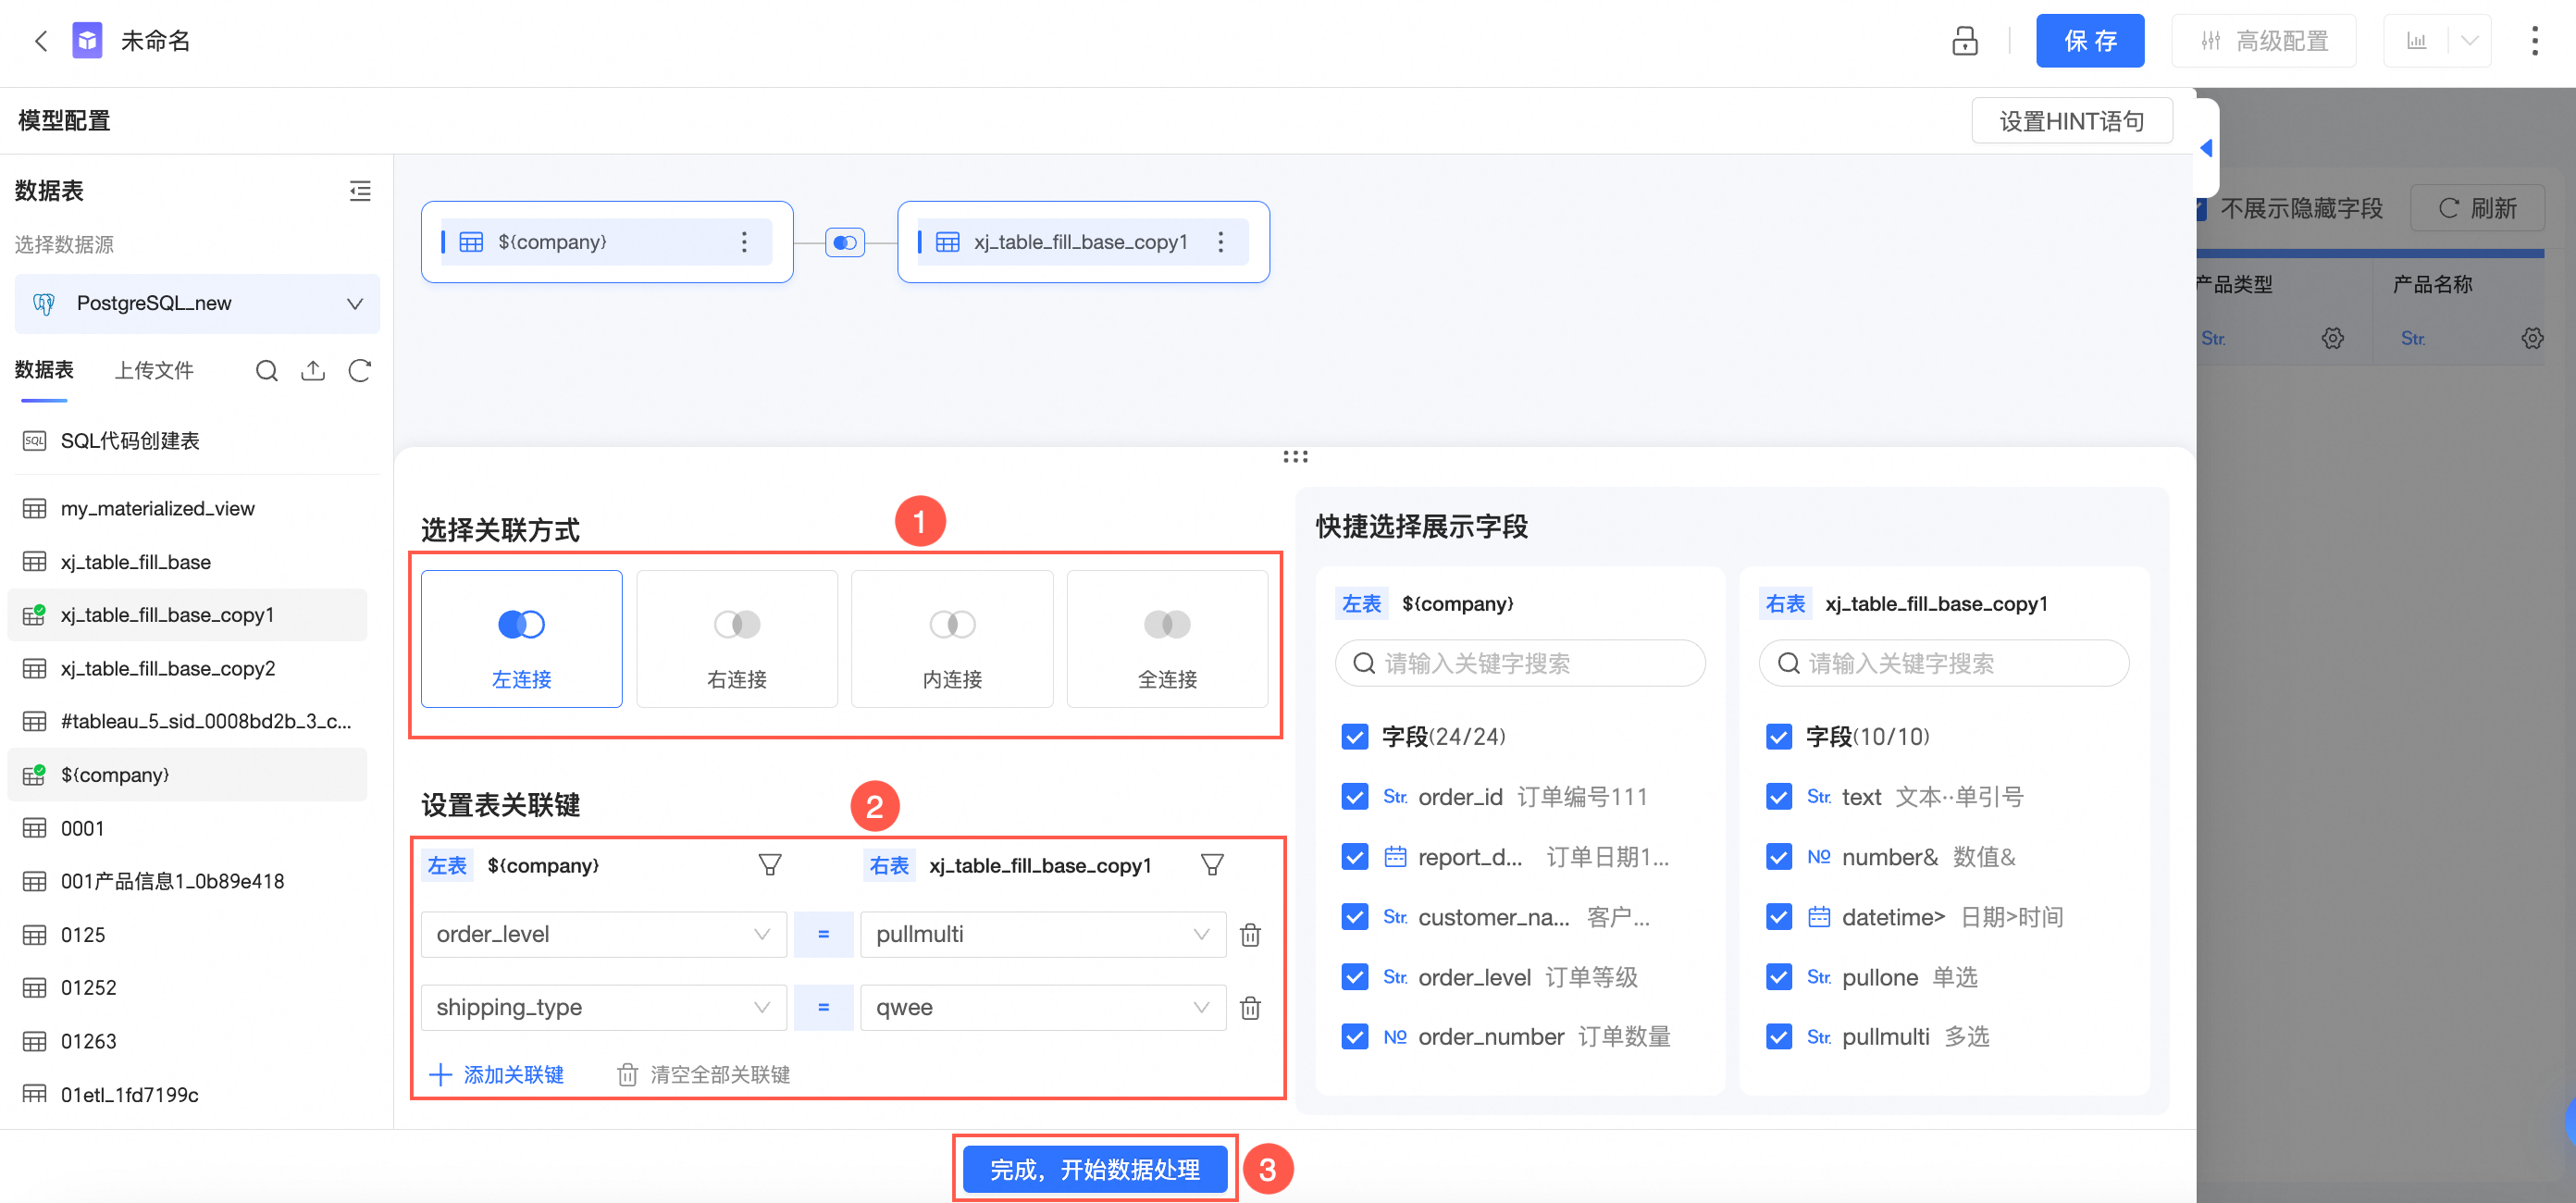Click filter icon for left table ${company}
Screen dimensions: 2576x1203
[x=769, y=865]
